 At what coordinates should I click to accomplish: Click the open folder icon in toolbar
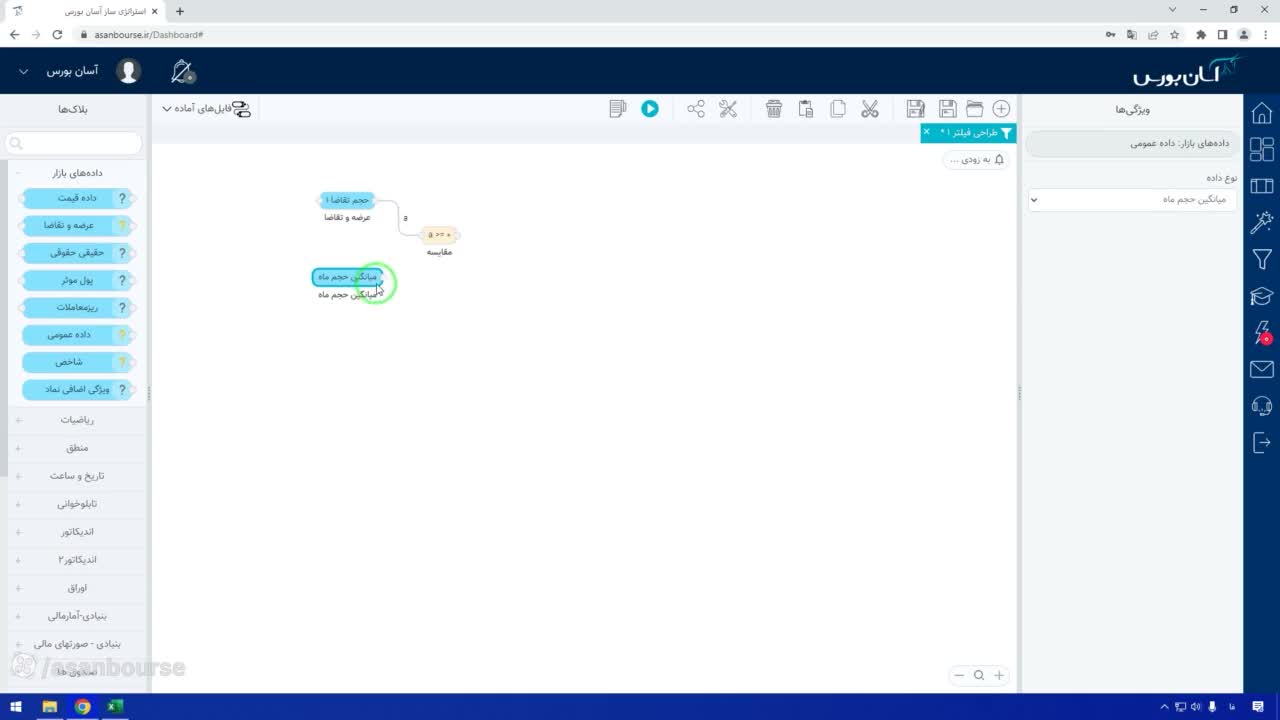974,109
